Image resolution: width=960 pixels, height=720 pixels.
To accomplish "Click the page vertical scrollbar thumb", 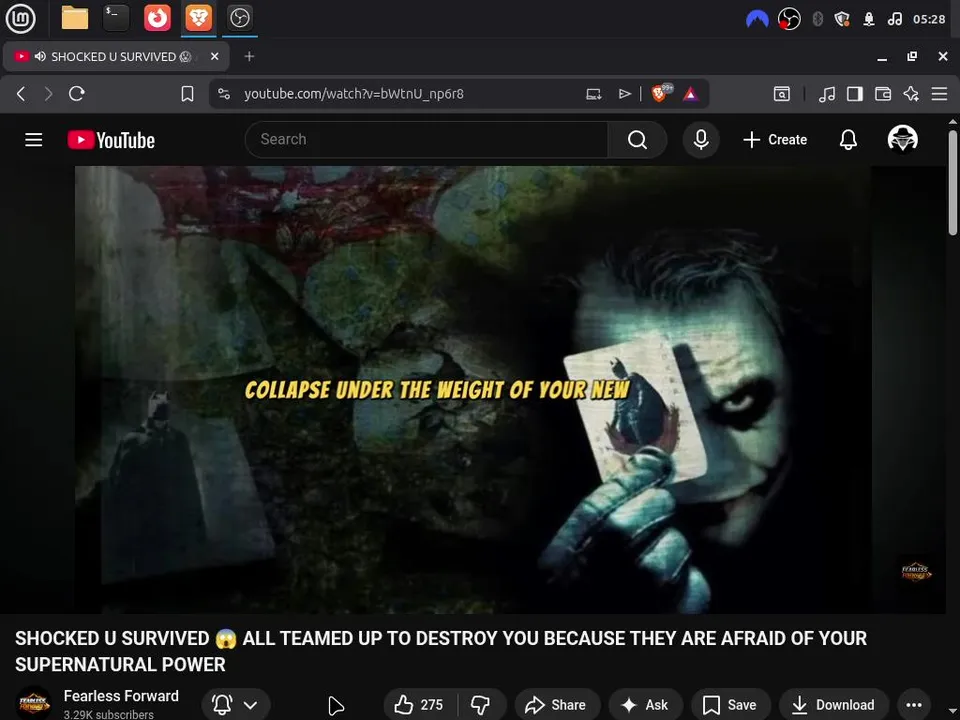I will (953, 182).
